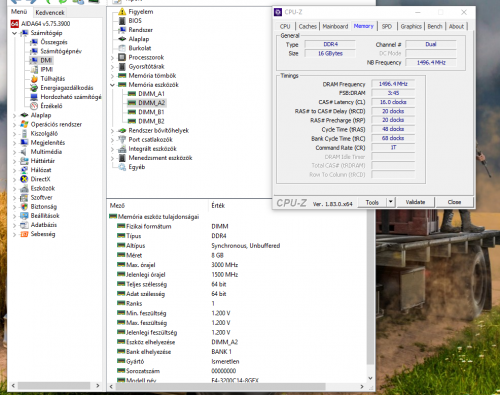500x395 pixels.
Task: Select the DIMM_A2 tree entry
Action: [152, 103]
